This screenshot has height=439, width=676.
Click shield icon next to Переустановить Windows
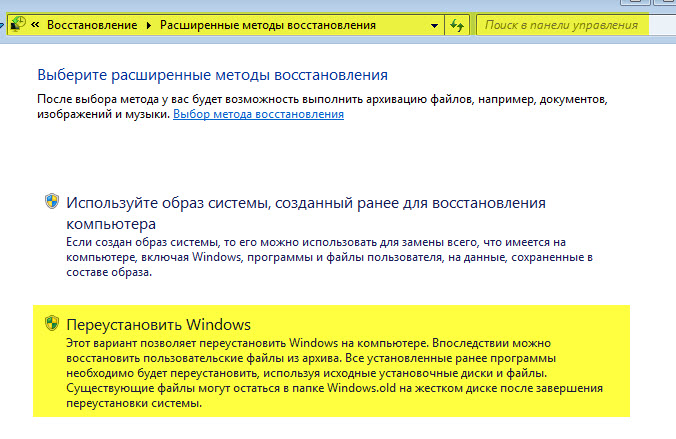pos(52,323)
